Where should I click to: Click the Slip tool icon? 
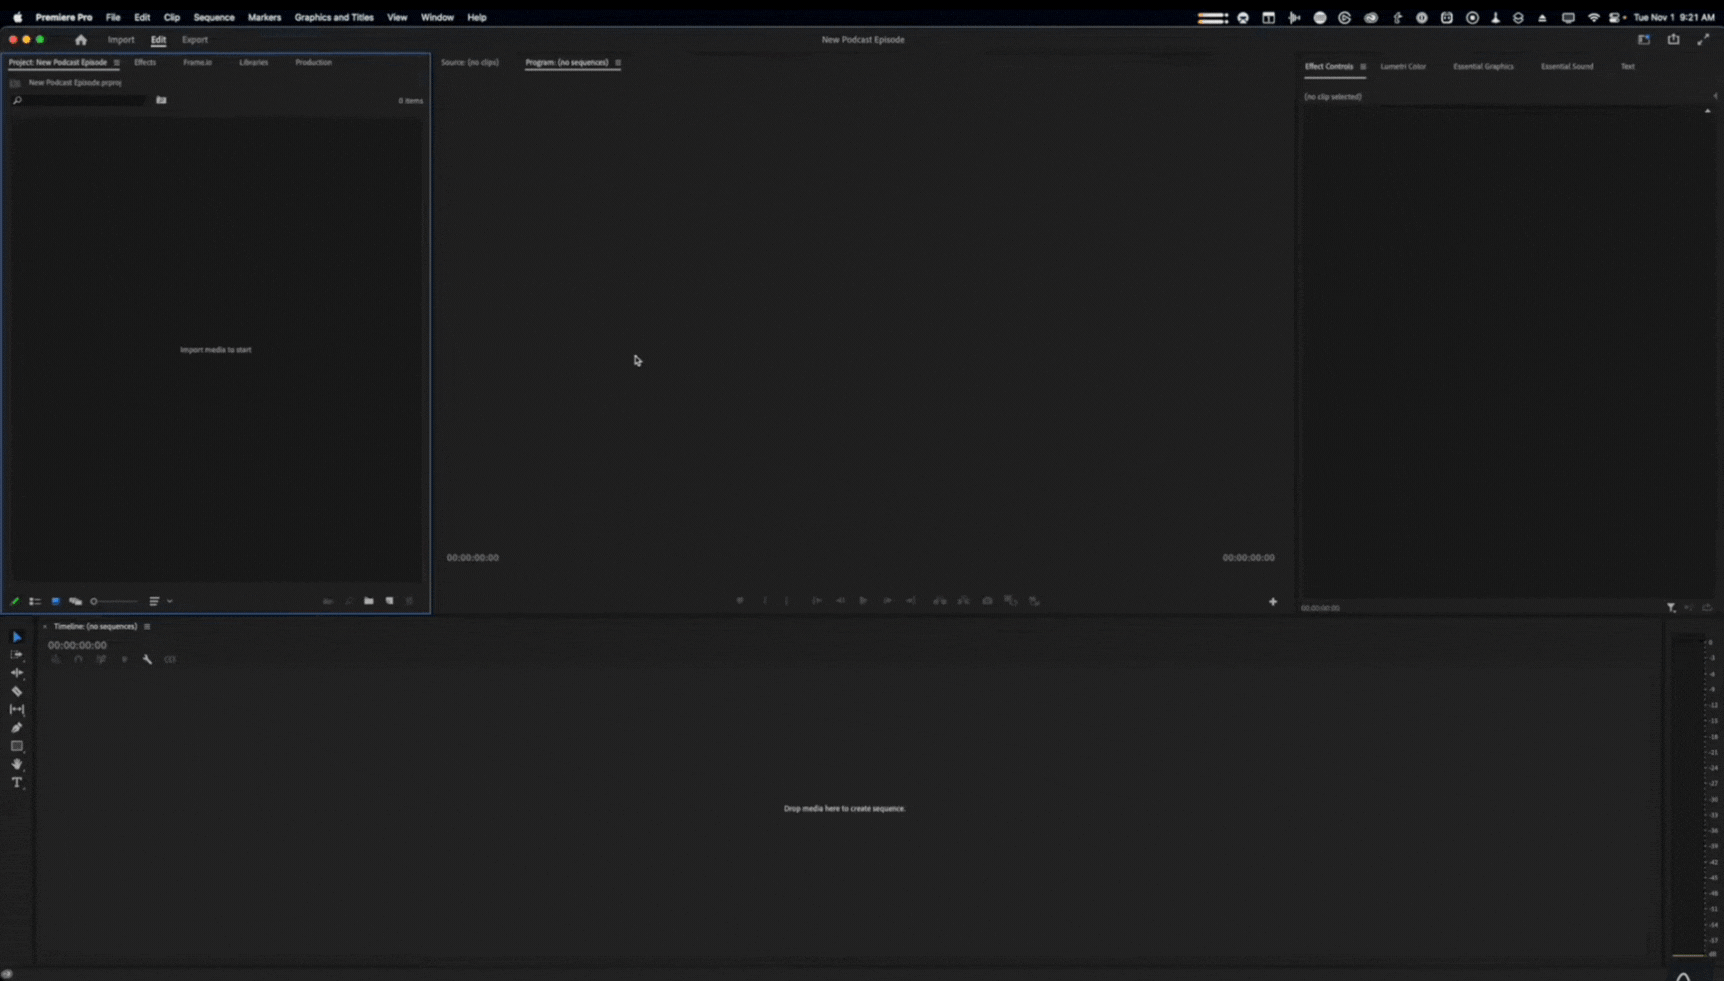(x=17, y=710)
